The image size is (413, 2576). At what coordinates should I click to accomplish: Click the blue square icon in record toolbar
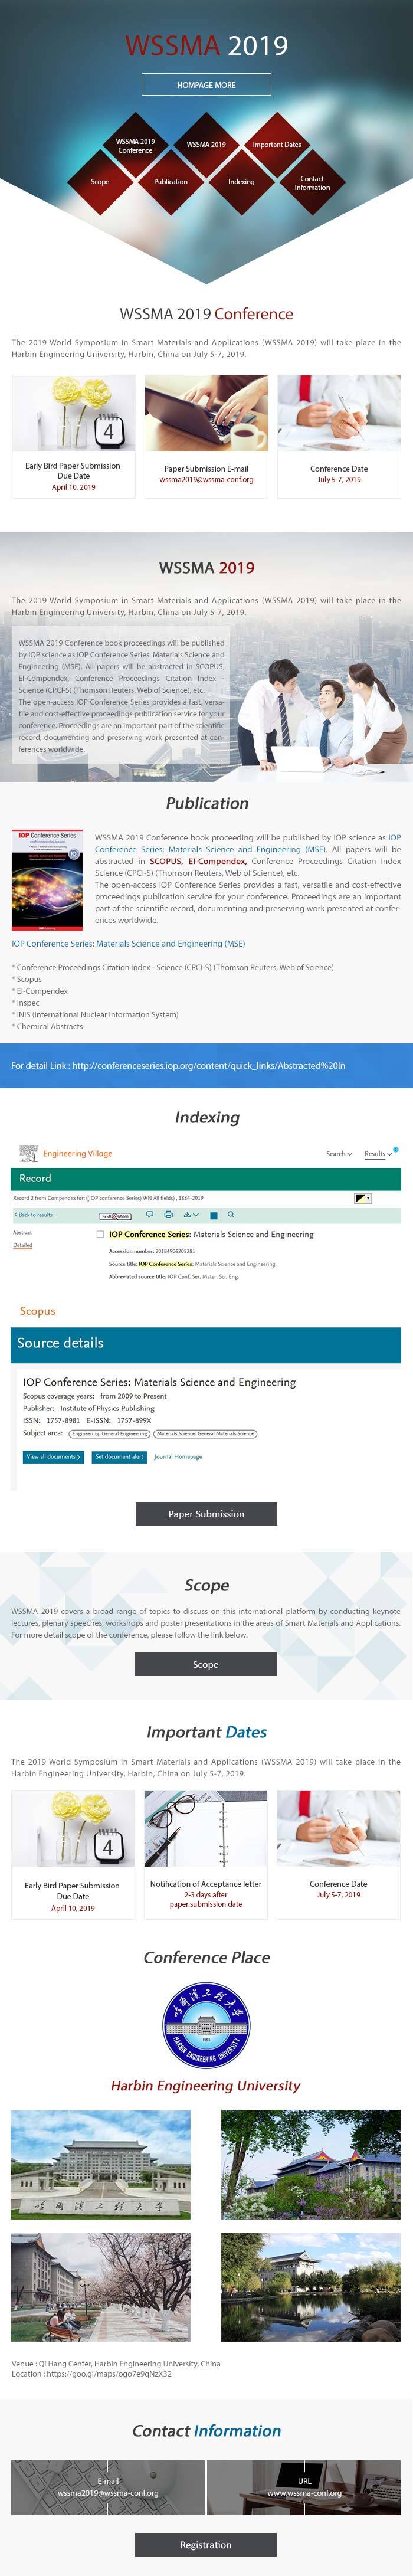pos(213,1215)
